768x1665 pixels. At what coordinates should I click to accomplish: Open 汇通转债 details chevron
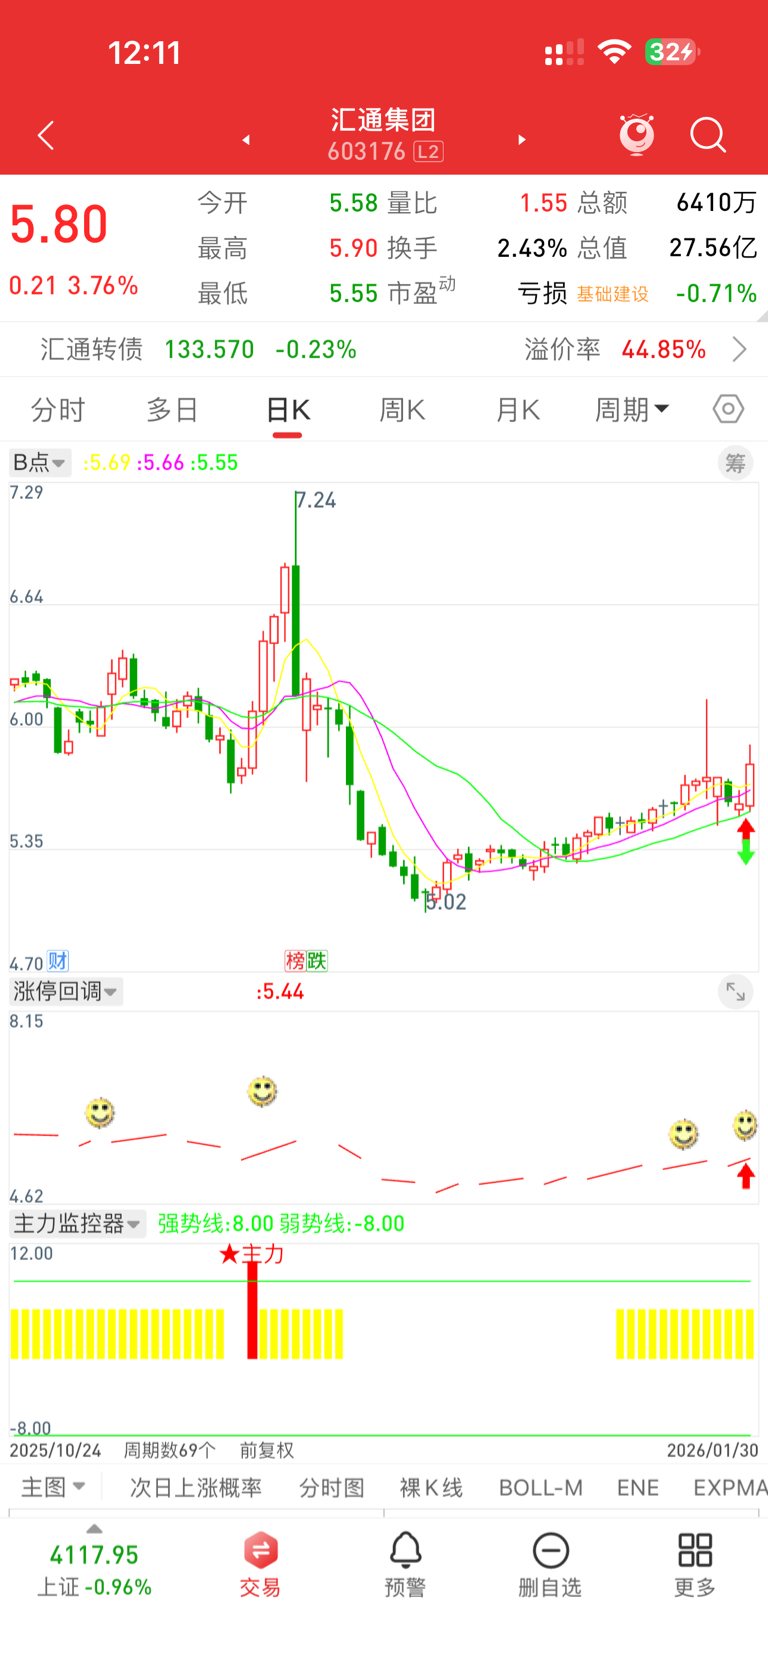pyautogui.click(x=739, y=349)
